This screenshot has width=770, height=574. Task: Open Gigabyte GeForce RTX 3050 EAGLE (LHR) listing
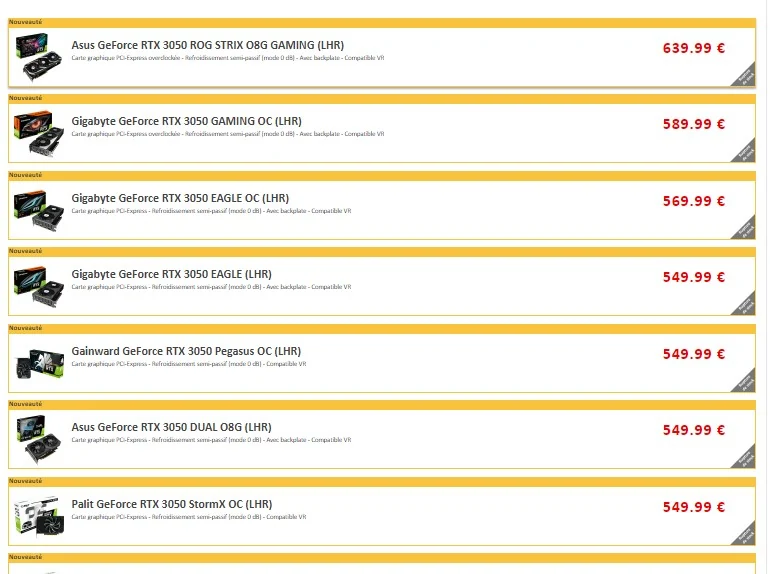pyautogui.click(x=171, y=274)
